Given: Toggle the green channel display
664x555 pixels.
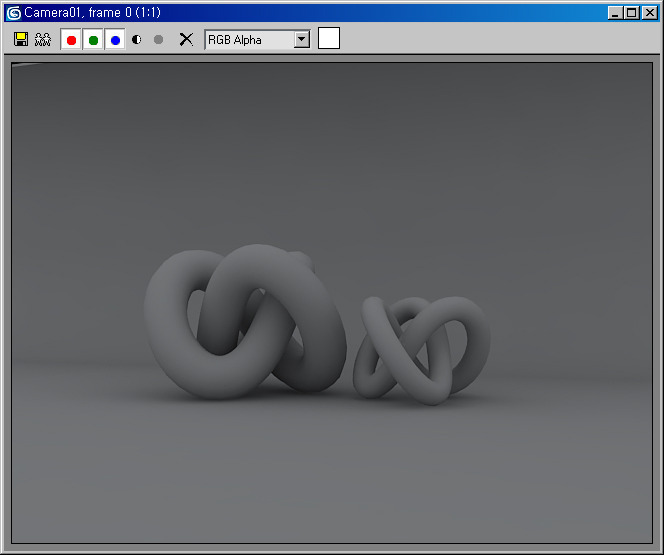Looking at the screenshot, I should pos(93,40).
